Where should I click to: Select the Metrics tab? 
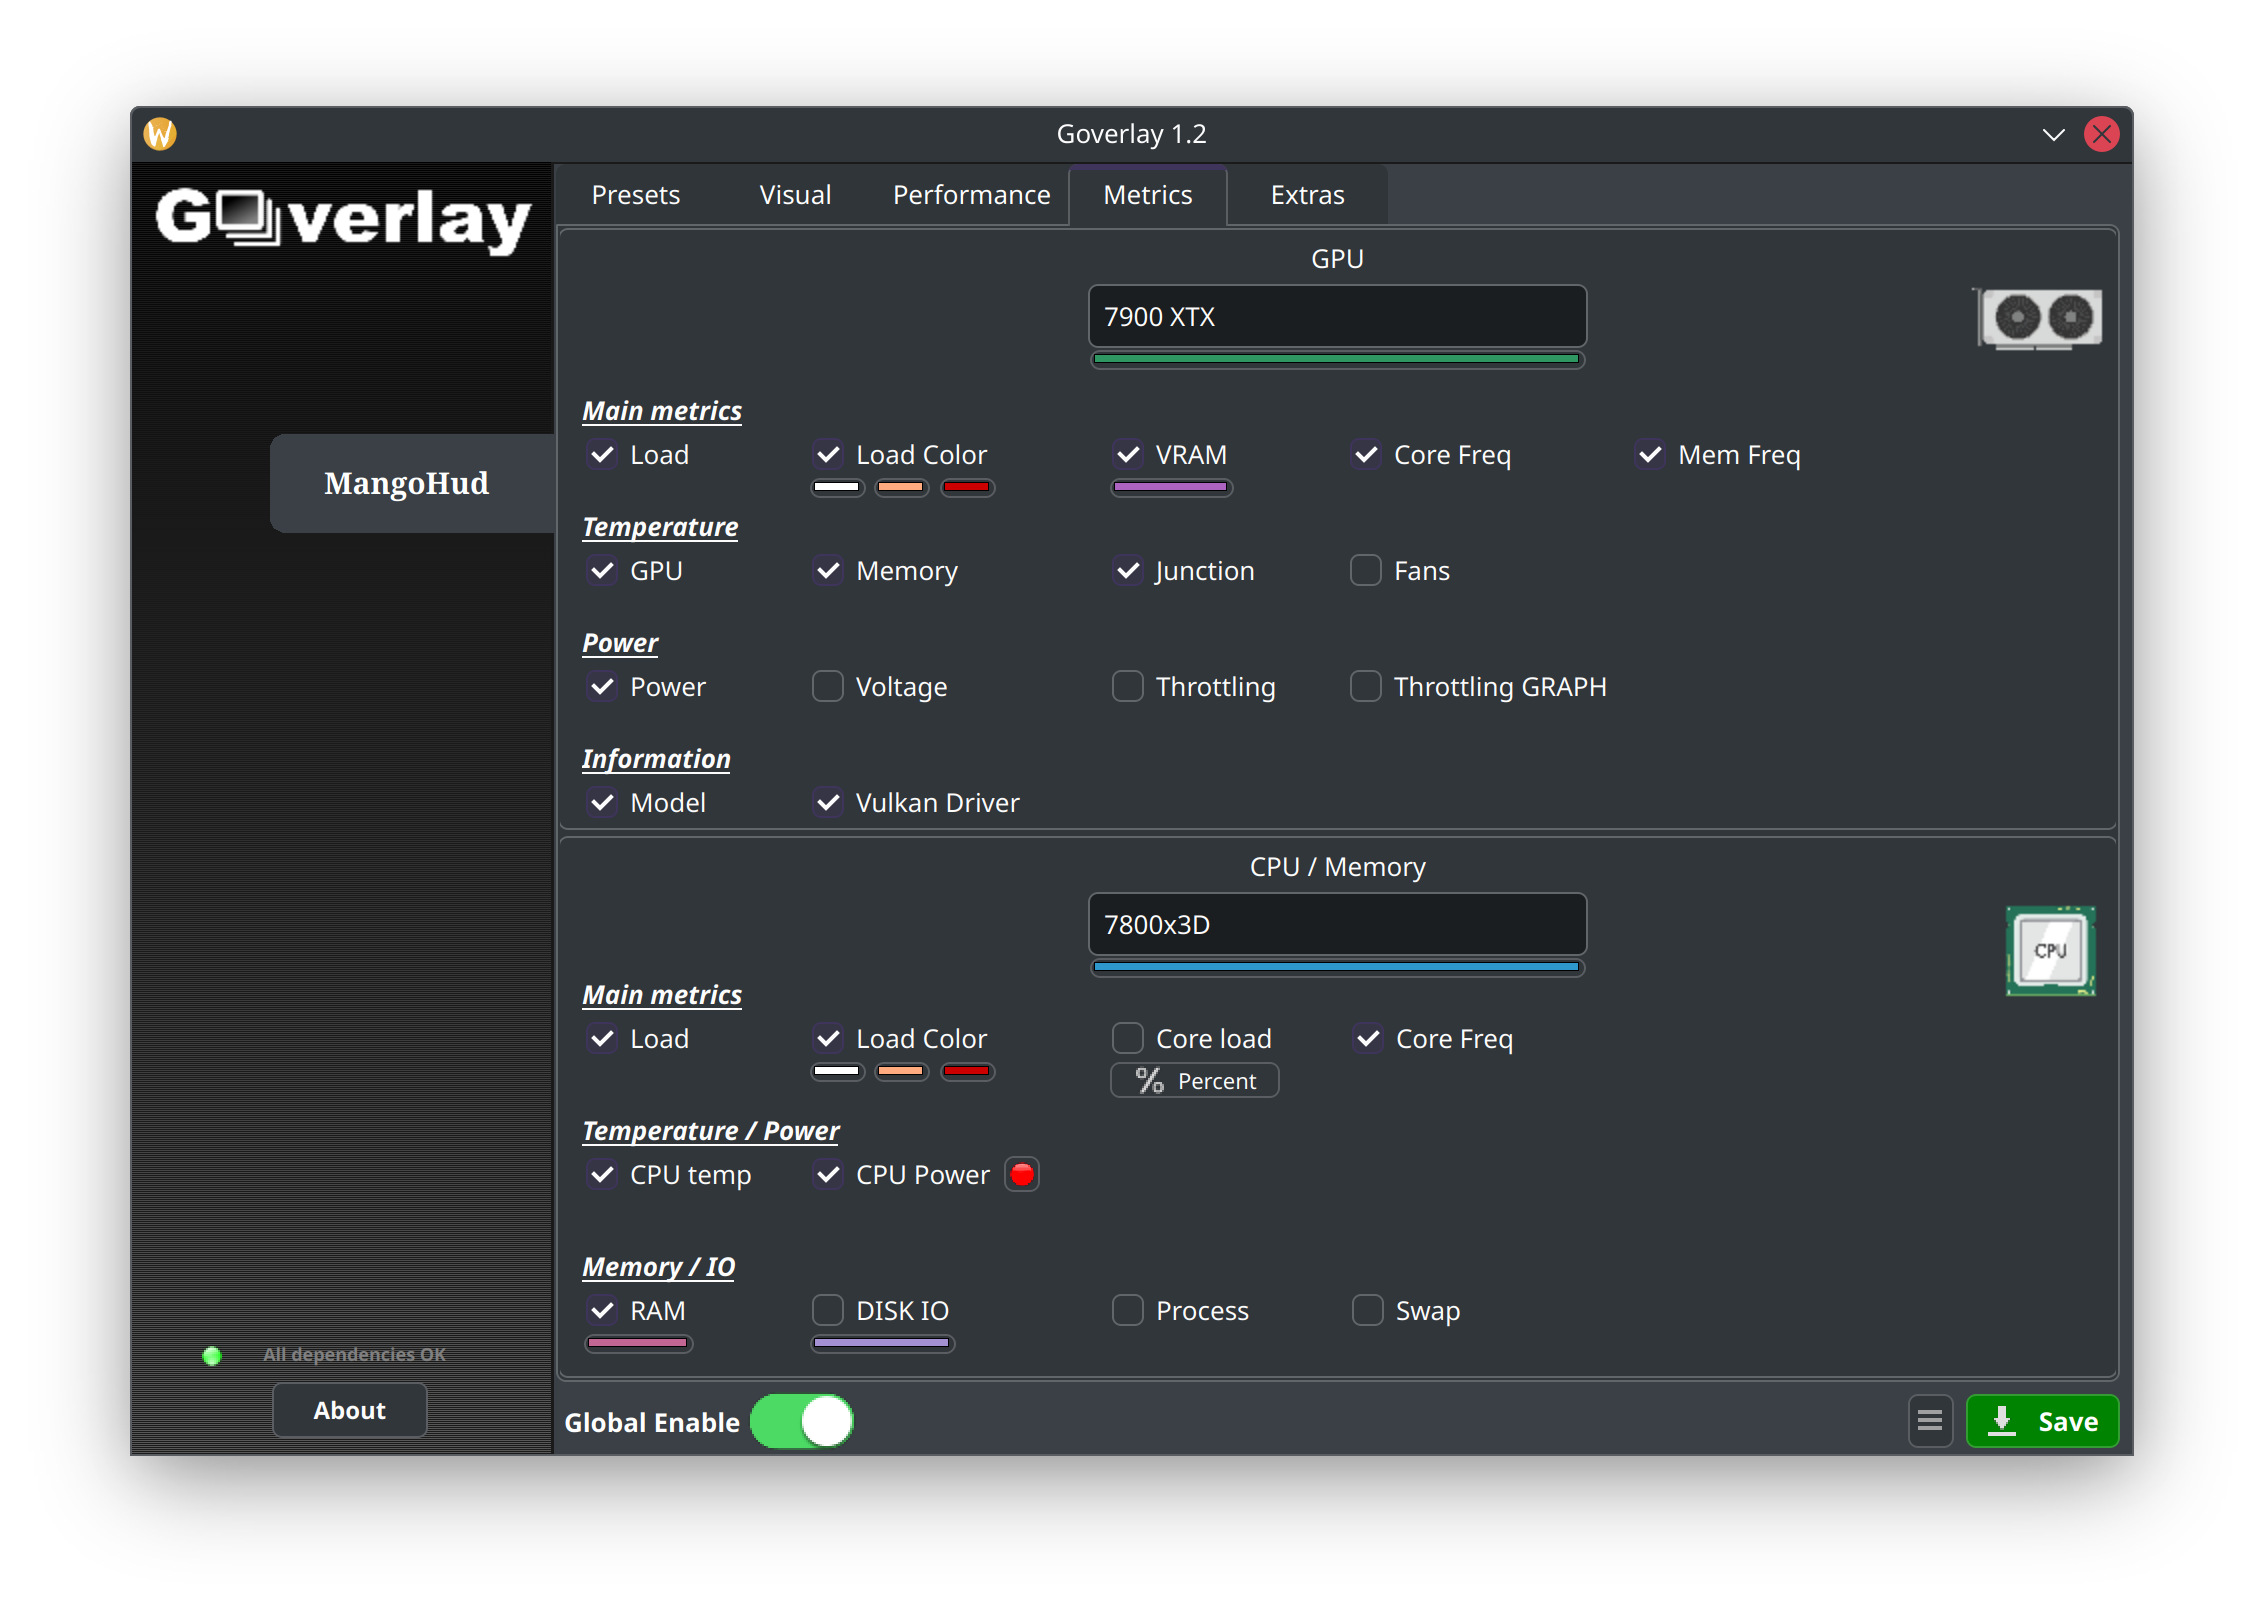point(1148,195)
